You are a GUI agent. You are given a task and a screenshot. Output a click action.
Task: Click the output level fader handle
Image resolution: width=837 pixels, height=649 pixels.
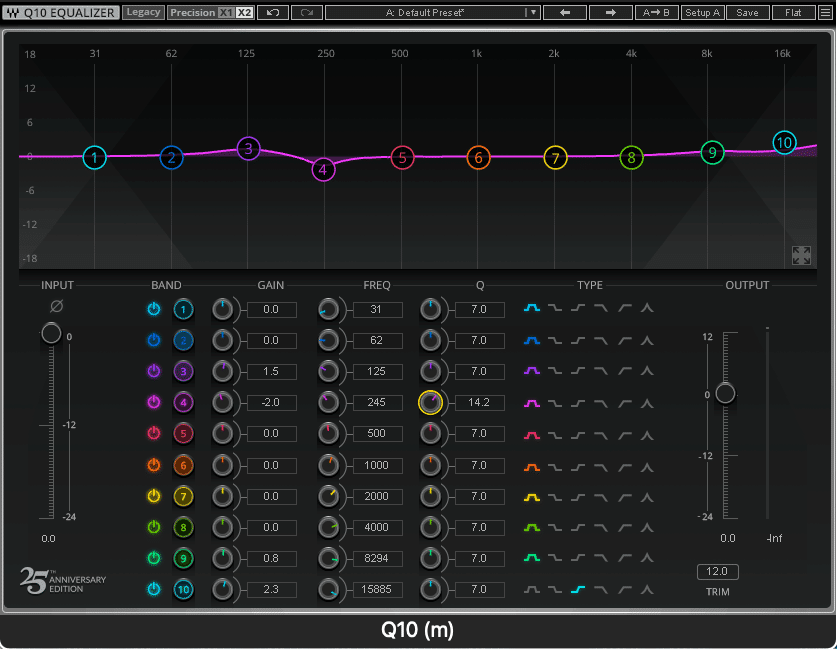coord(725,394)
